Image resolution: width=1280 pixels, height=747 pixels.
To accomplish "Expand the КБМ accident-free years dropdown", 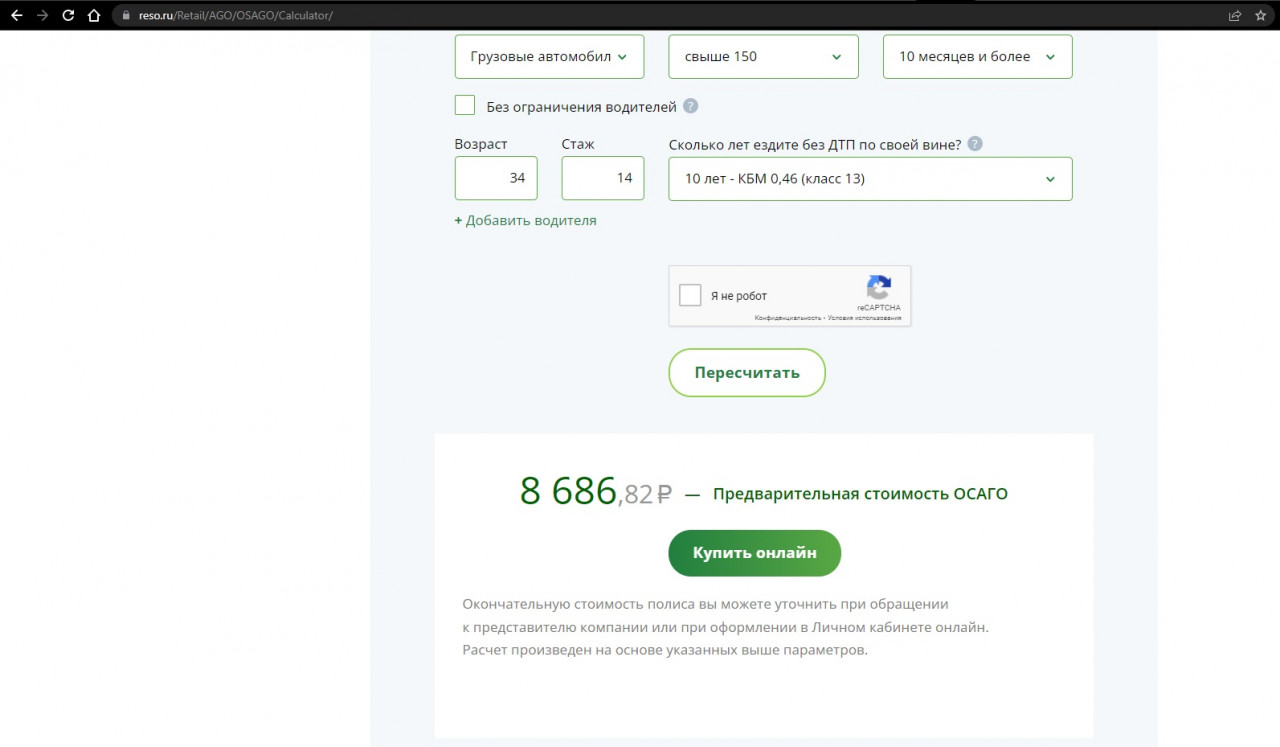I will click(x=870, y=179).
